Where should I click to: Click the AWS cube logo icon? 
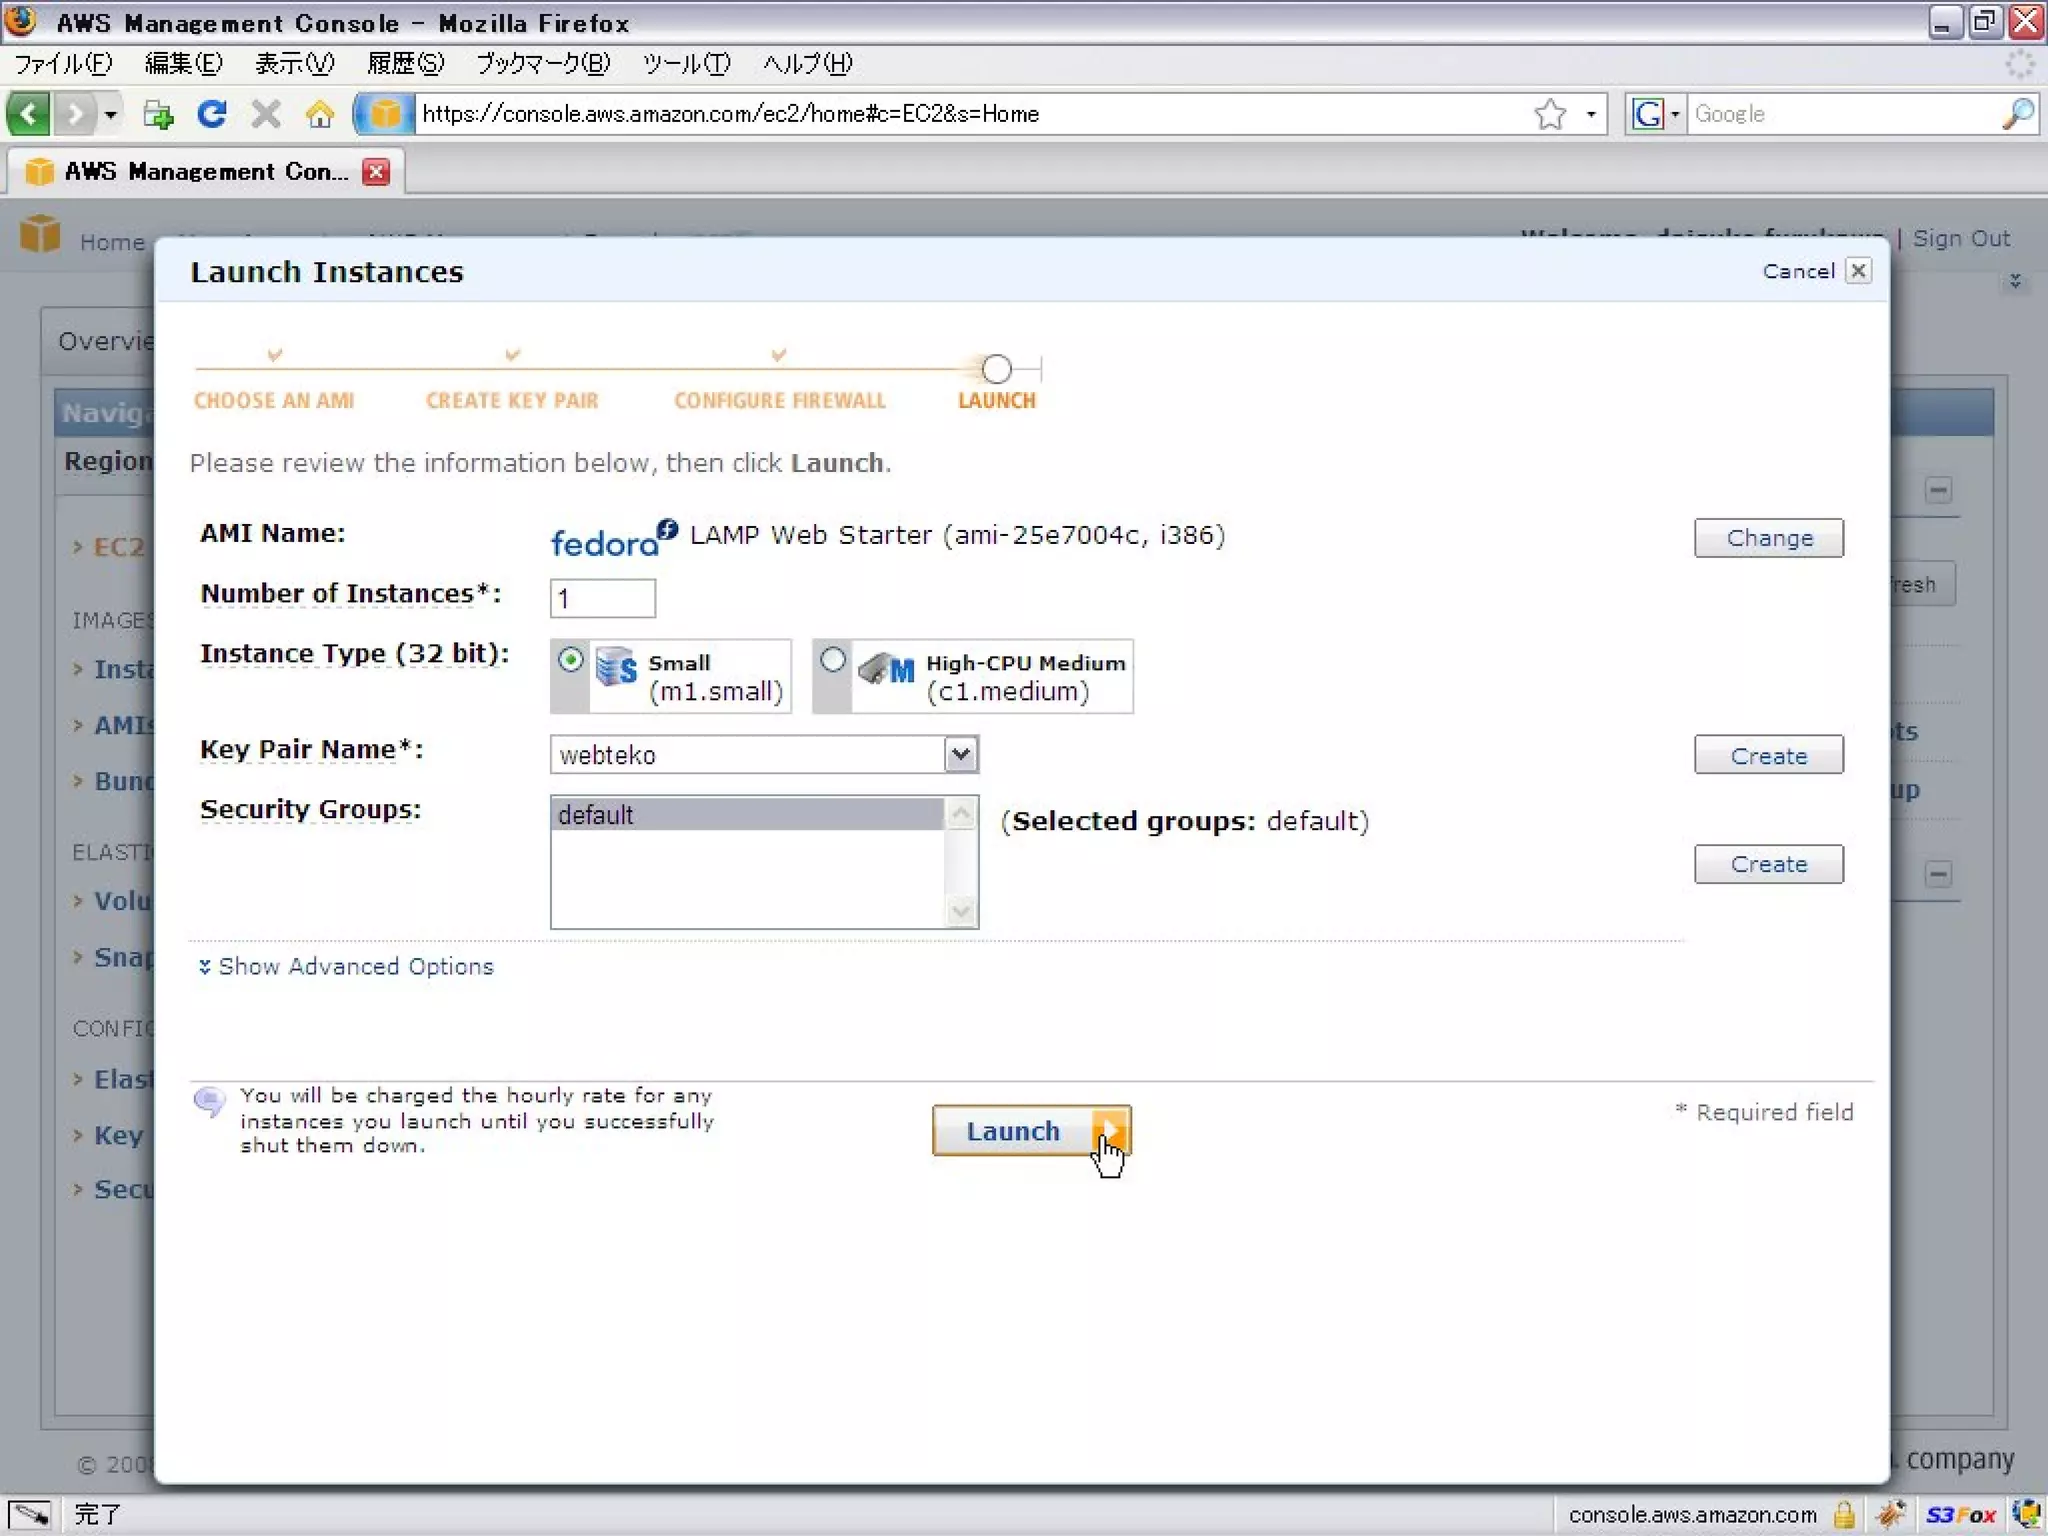click(40, 234)
